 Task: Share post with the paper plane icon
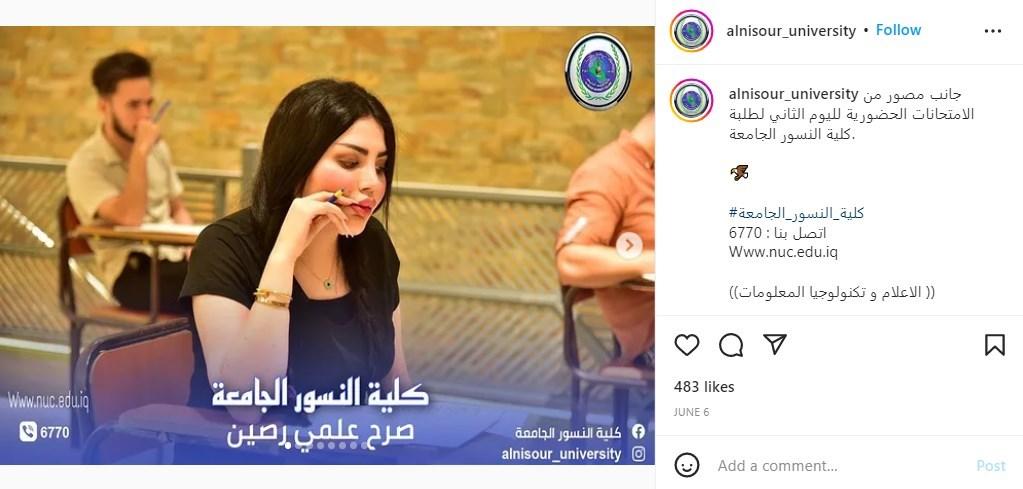click(774, 344)
